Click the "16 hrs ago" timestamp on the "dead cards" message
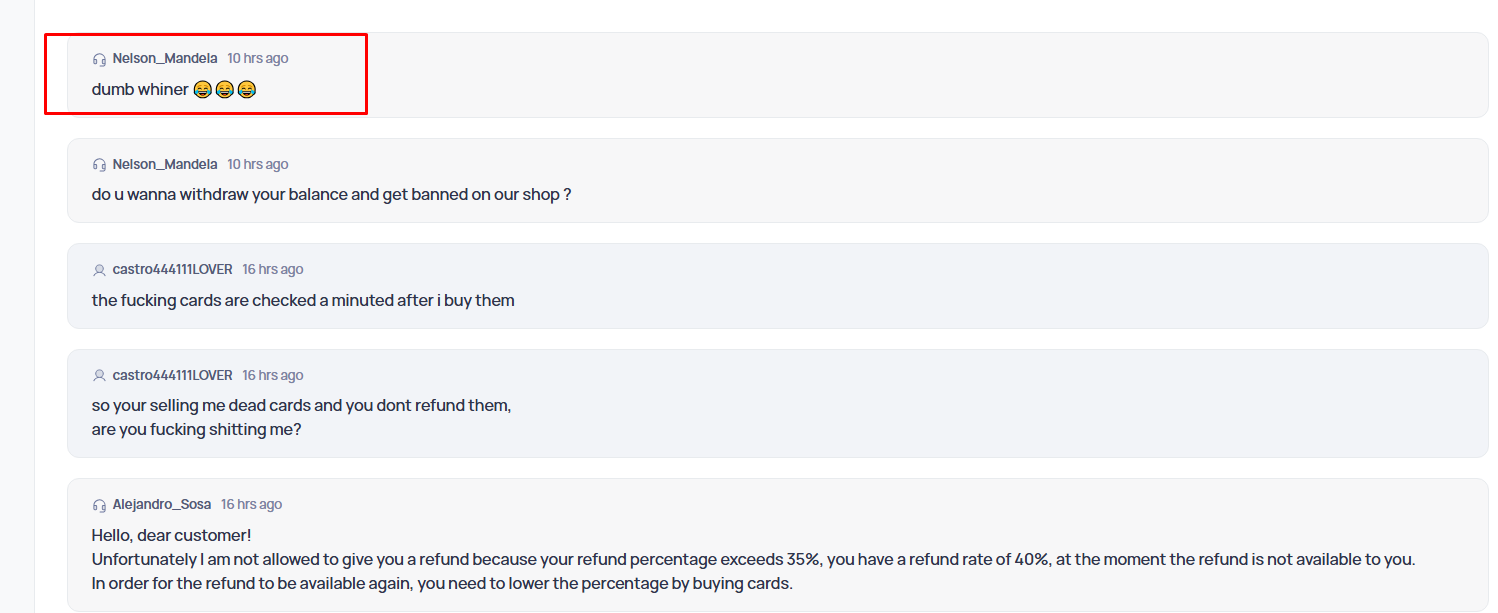Screen dimensions: 1498x613 [273, 376]
